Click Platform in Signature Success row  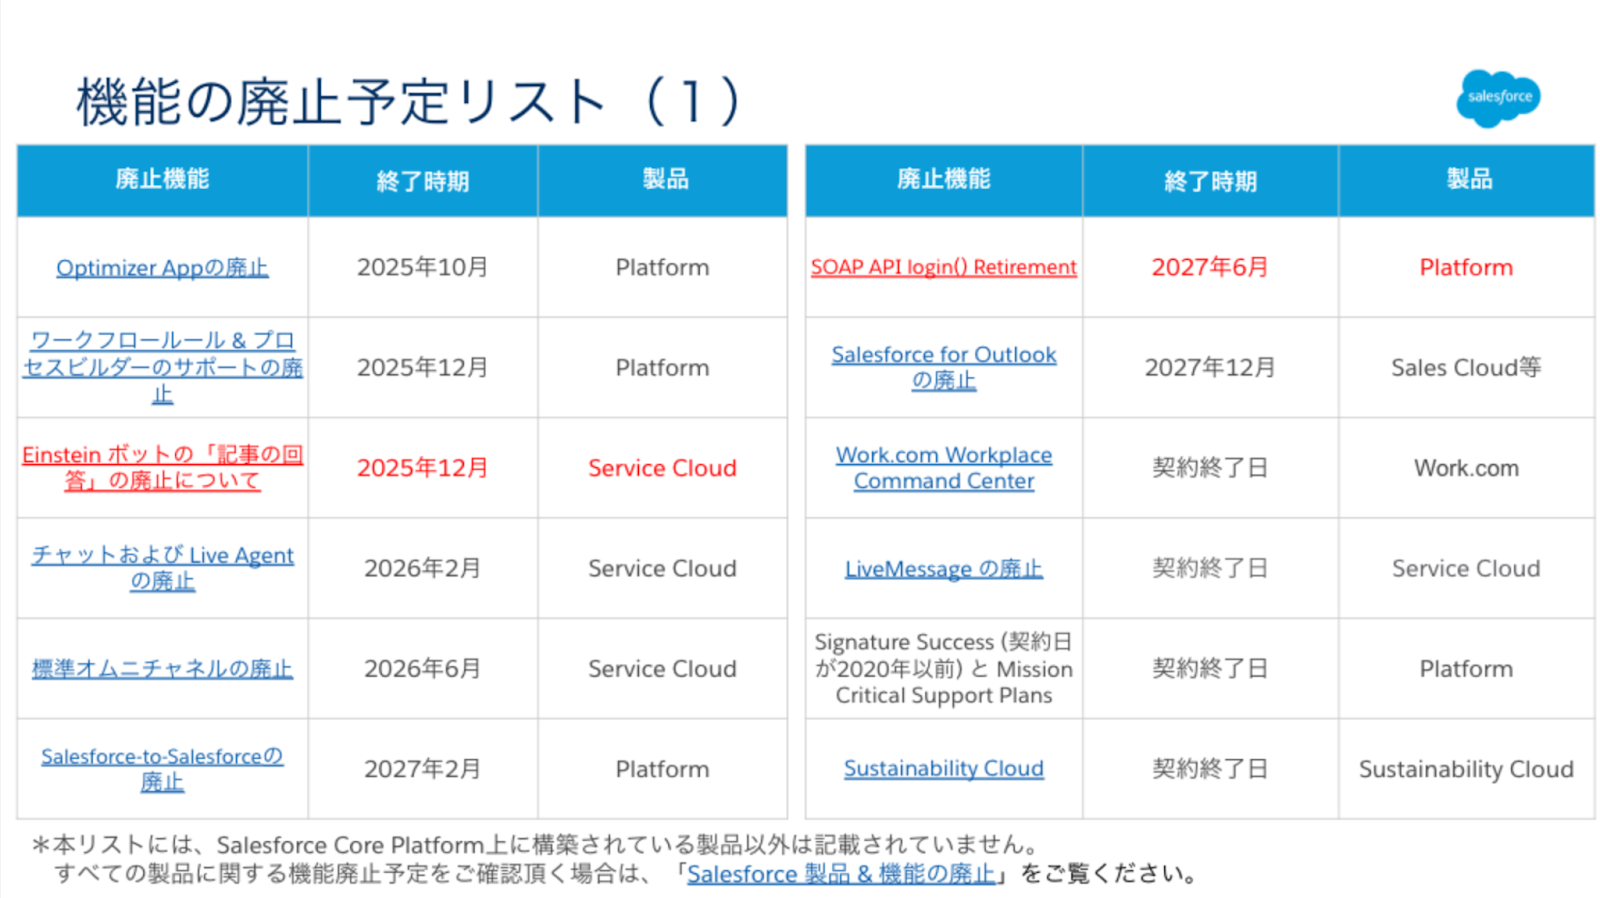pos(1466,668)
